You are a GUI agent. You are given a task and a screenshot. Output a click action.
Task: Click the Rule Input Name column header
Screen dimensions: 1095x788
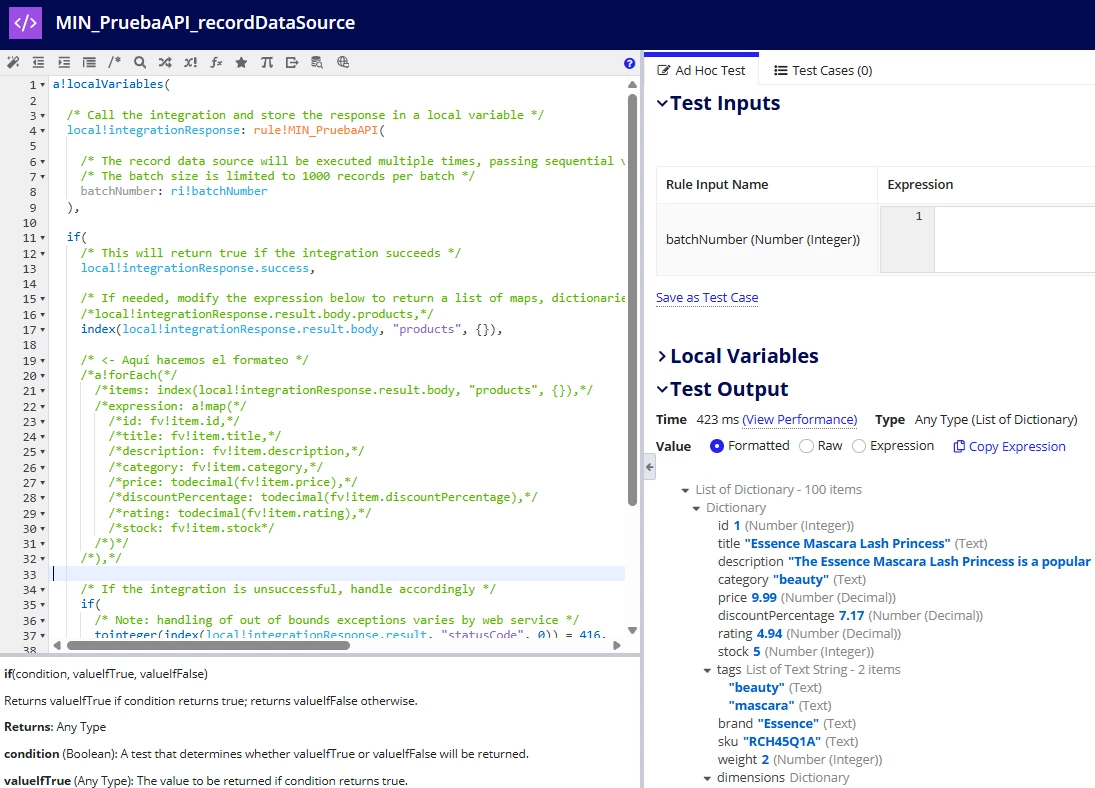tap(766, 184)
